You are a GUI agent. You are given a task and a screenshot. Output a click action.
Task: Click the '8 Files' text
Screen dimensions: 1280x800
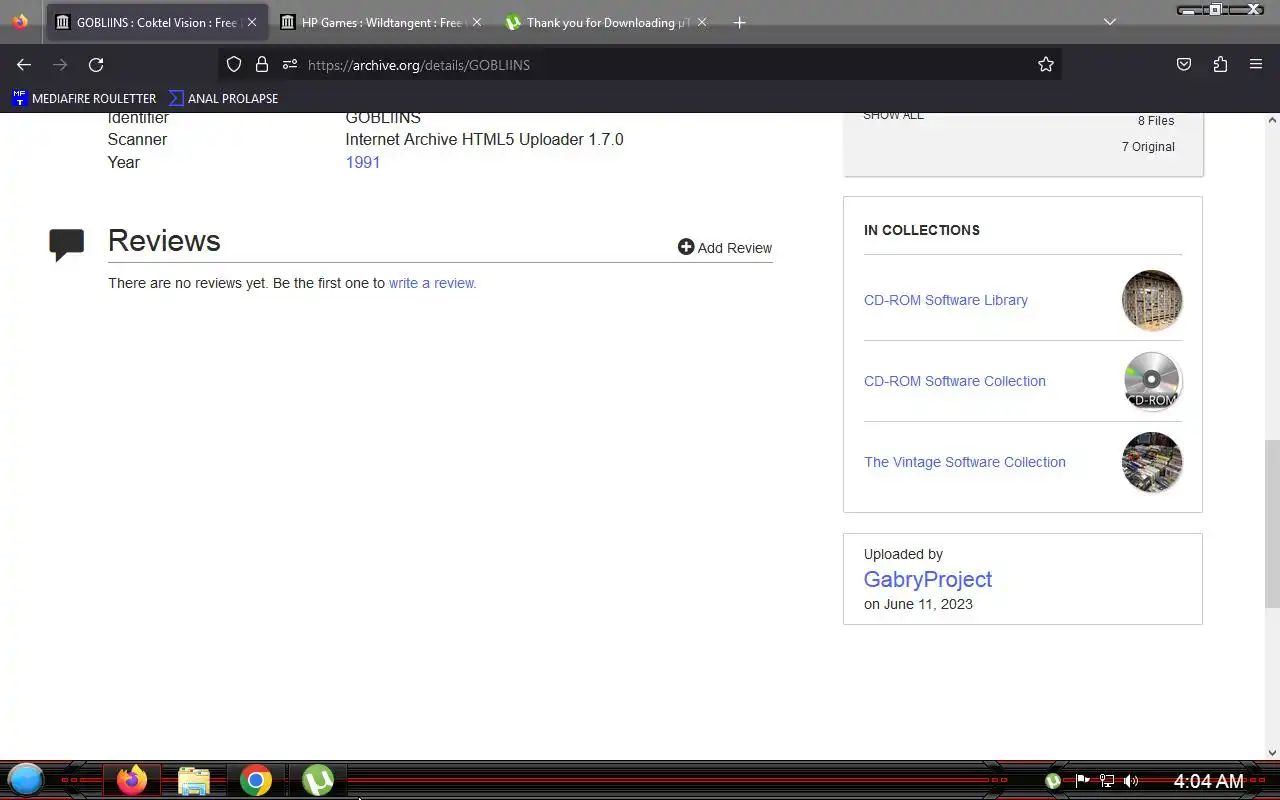pos(1156,120)
